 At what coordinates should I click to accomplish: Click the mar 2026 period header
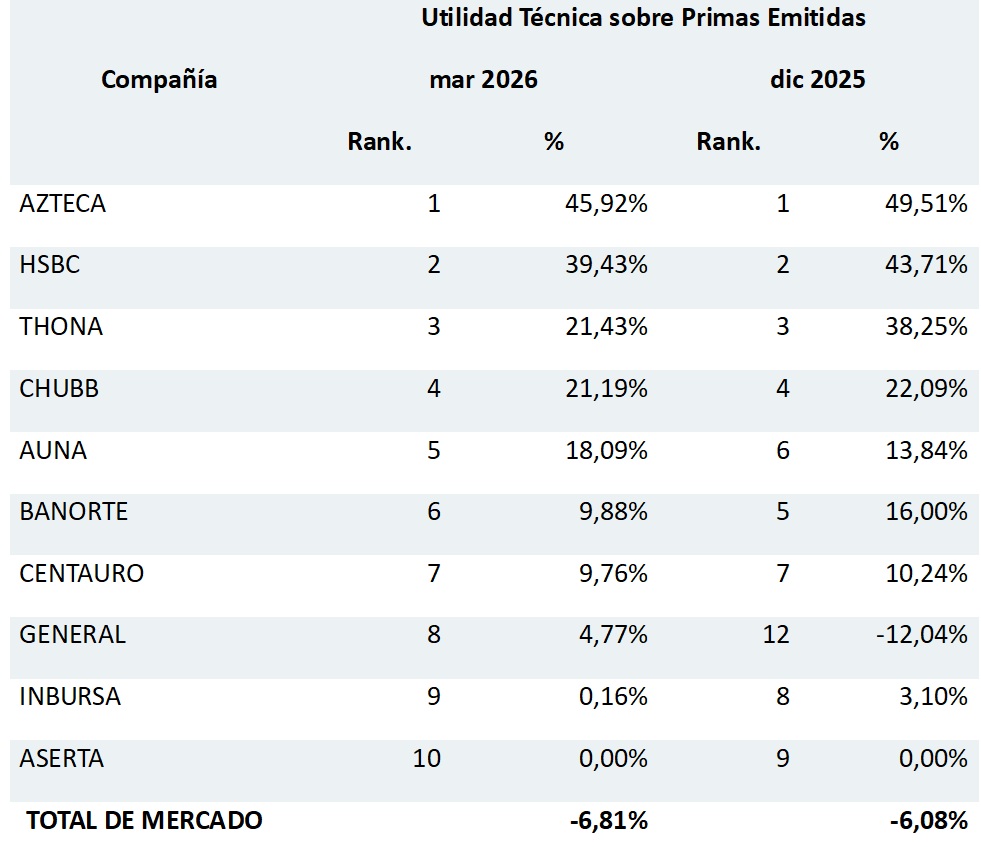point(484,79)
